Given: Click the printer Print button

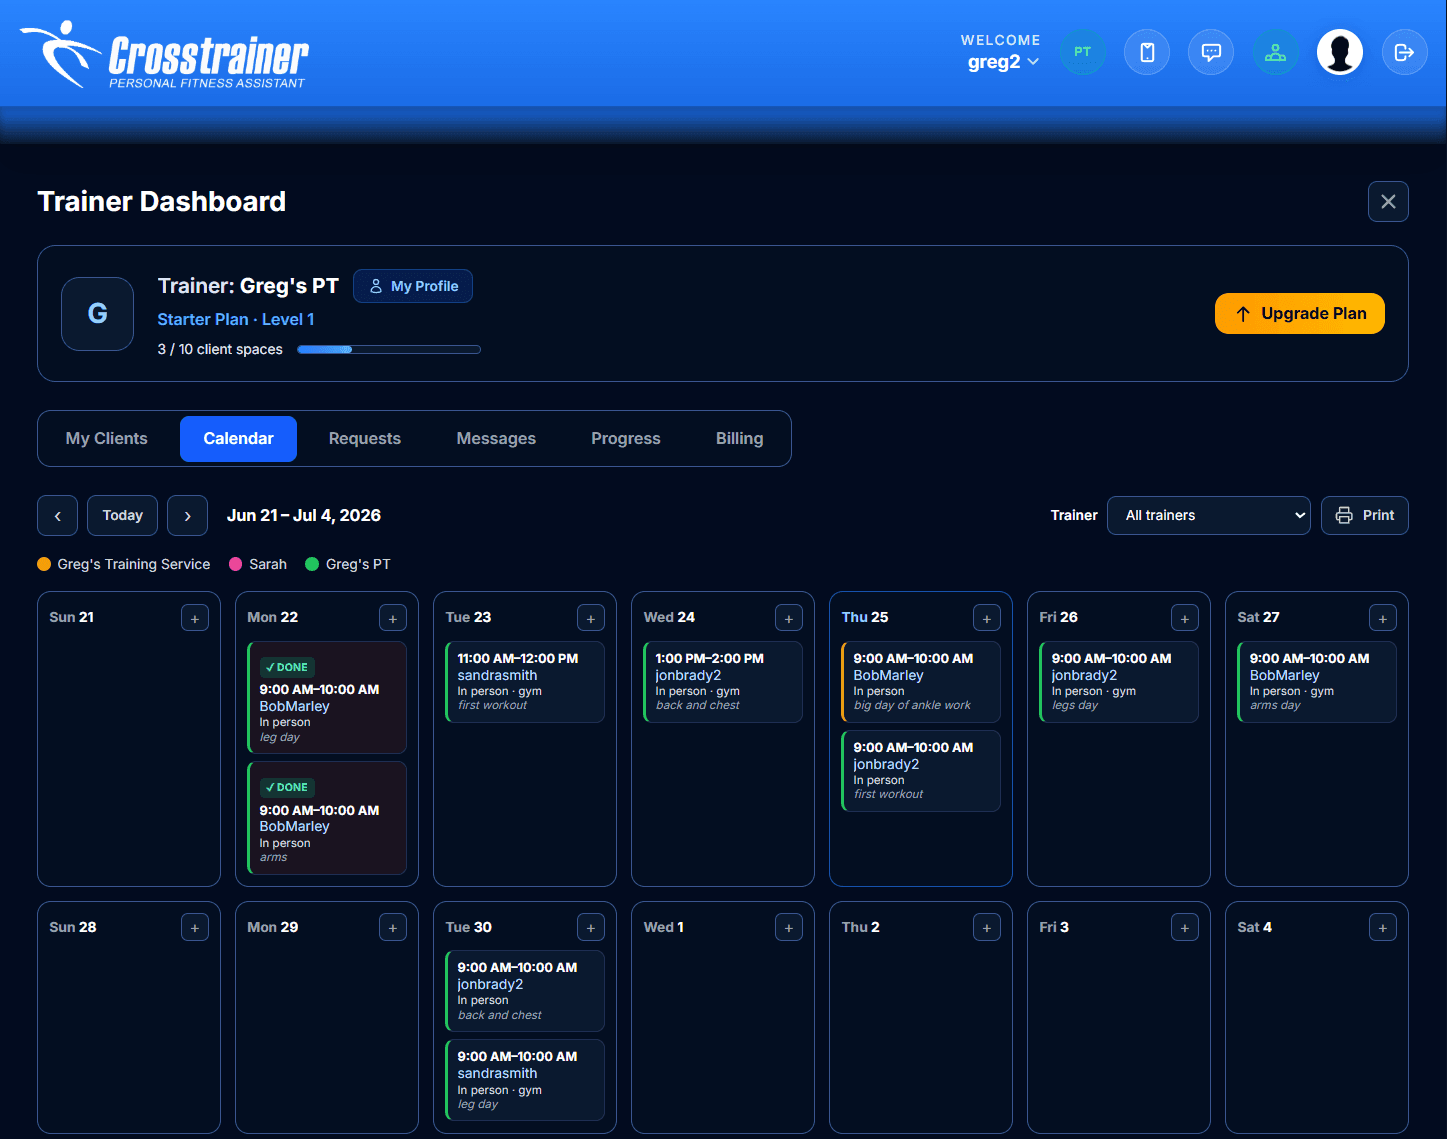Looking at the screenshot, I should 1365,515.
